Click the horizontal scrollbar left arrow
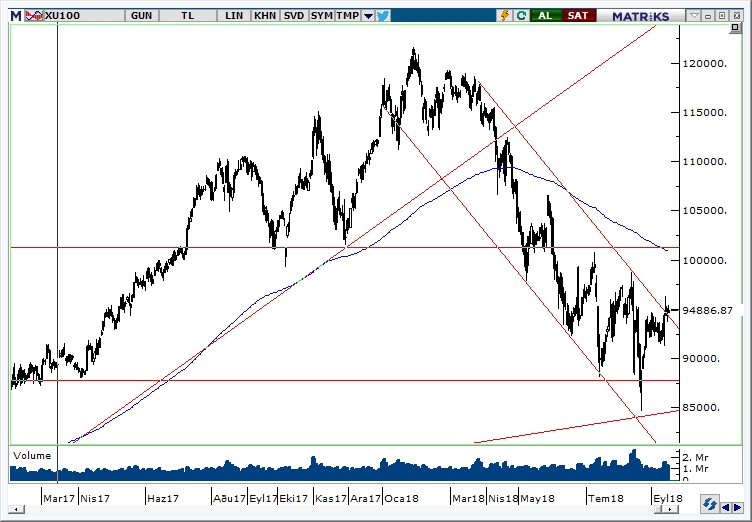 click(x=16, y=510)
